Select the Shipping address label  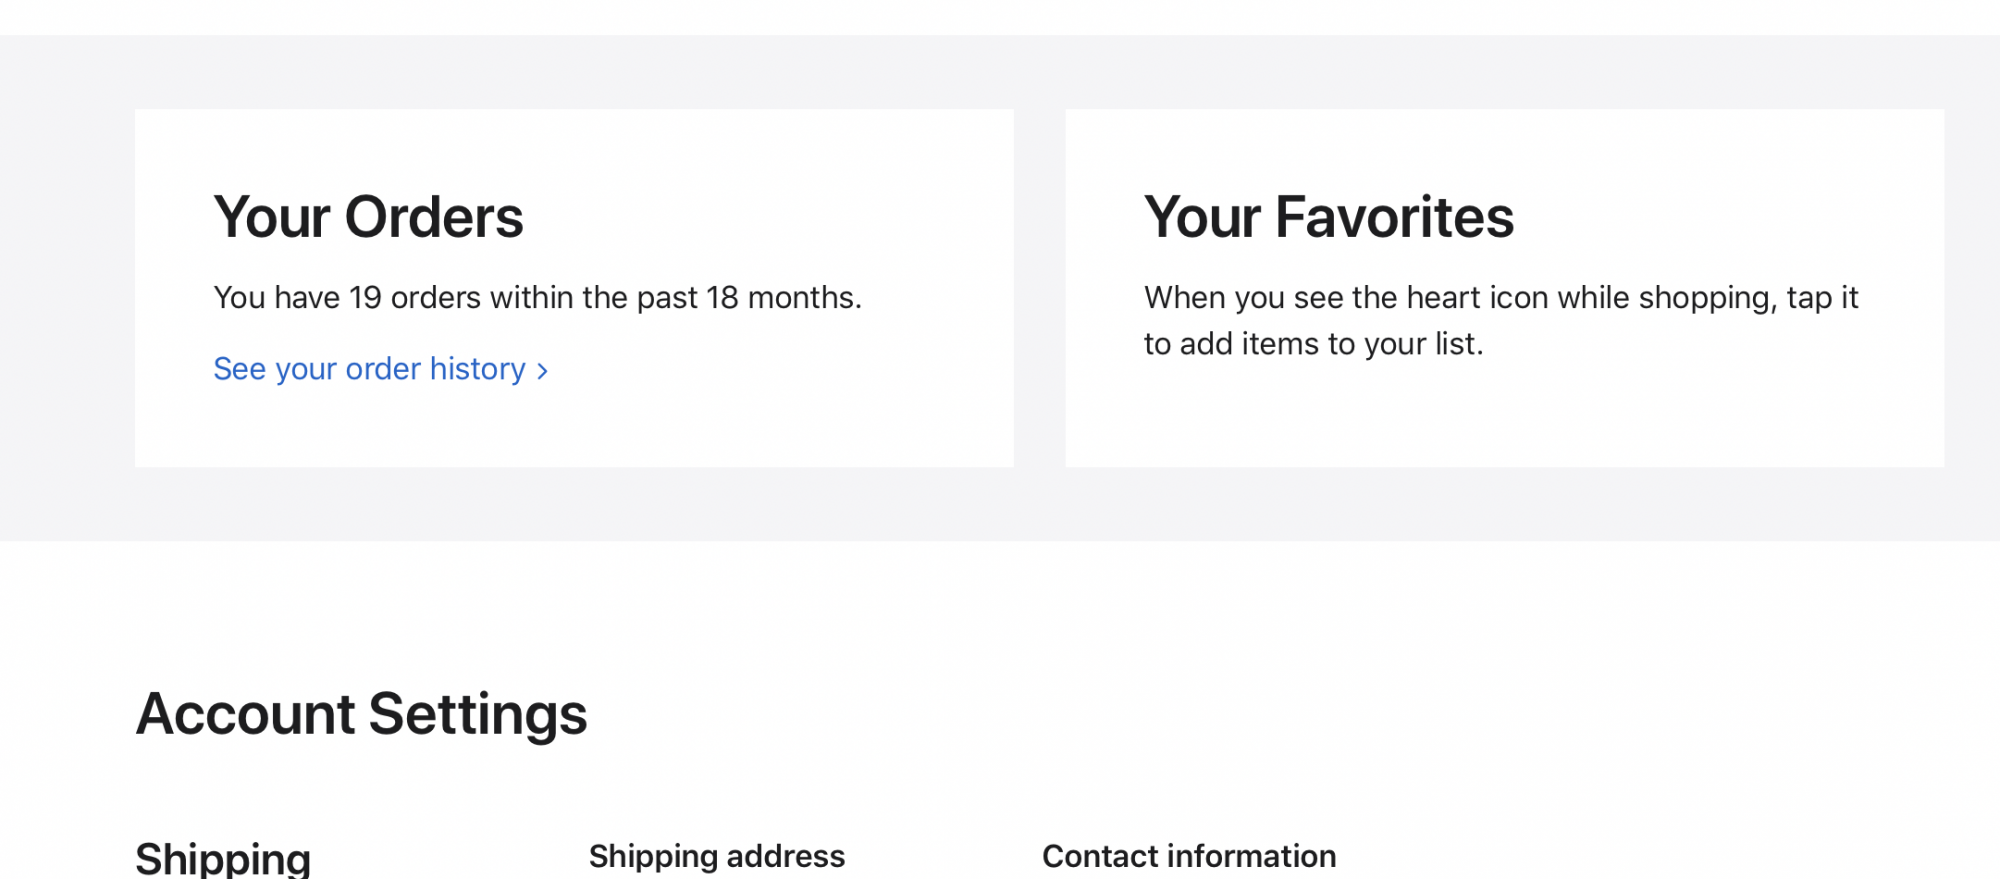pos(716,856)
